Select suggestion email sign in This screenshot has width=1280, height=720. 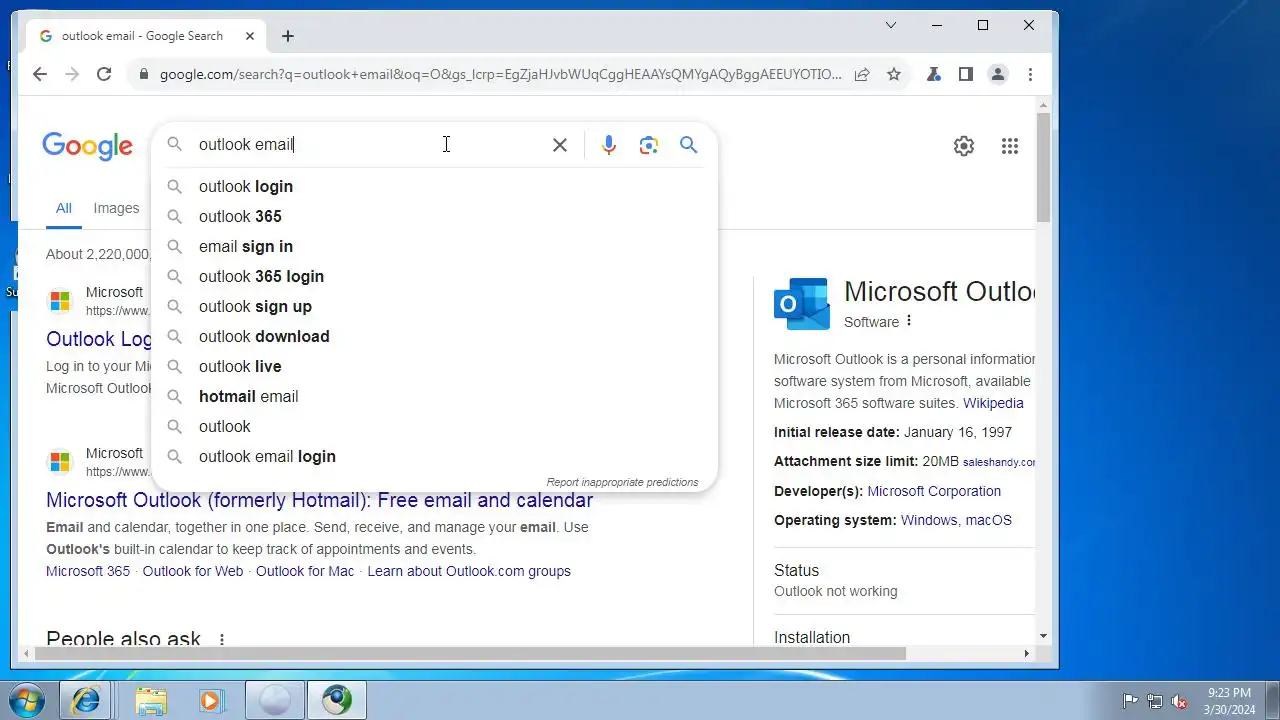click(434, 246)
